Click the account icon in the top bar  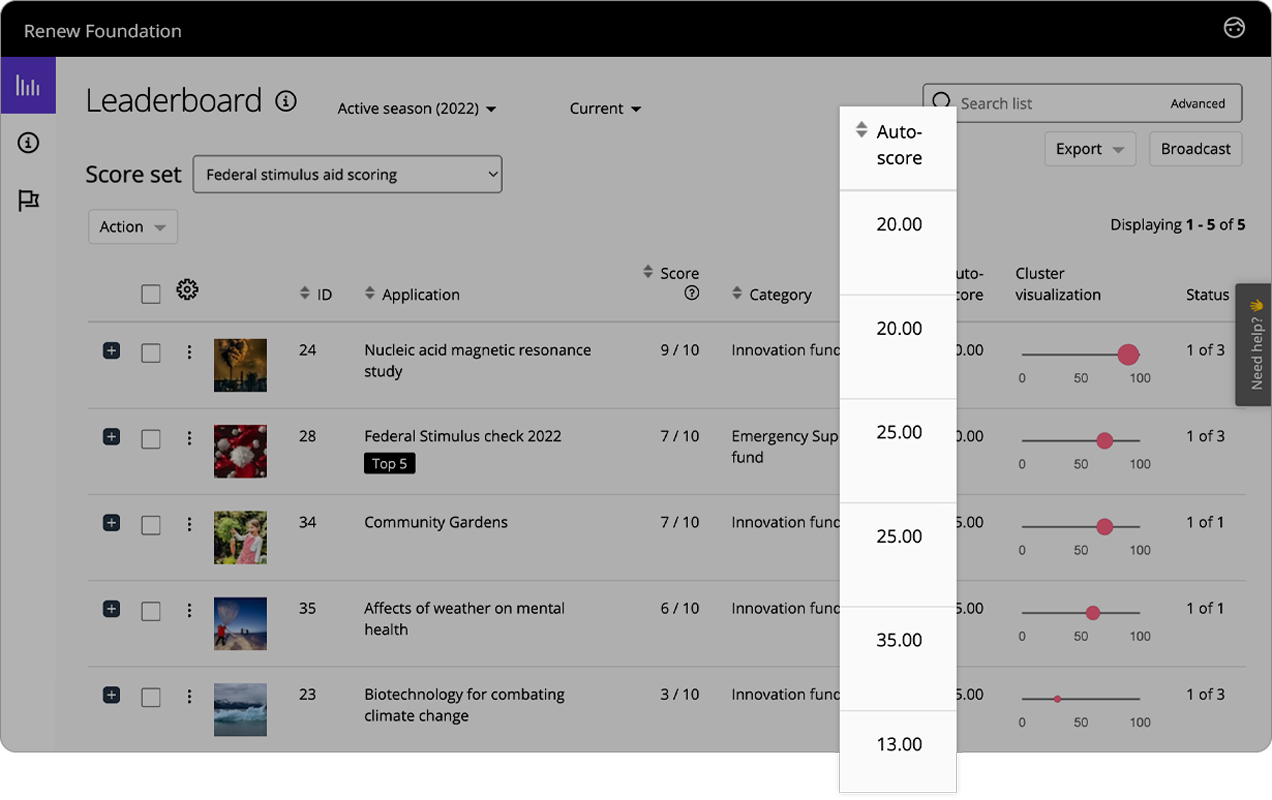pos(1233,29)
